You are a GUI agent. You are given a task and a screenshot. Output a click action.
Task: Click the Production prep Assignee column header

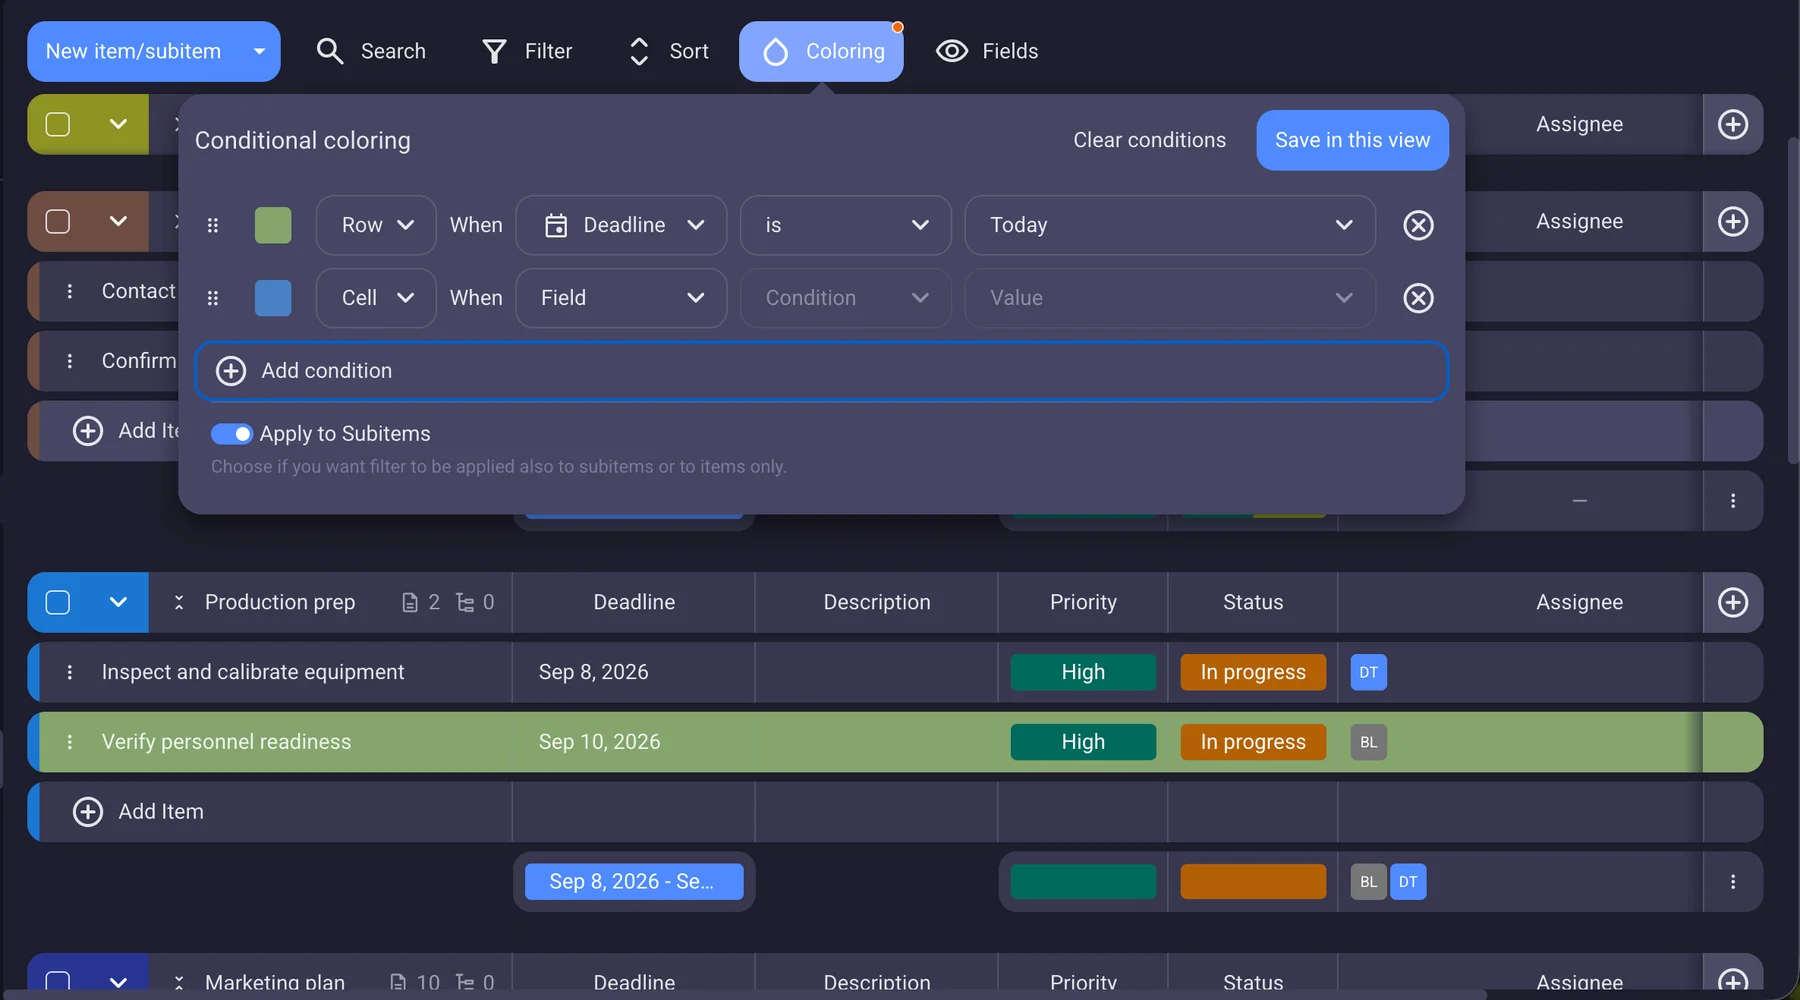pos(1579,602)
